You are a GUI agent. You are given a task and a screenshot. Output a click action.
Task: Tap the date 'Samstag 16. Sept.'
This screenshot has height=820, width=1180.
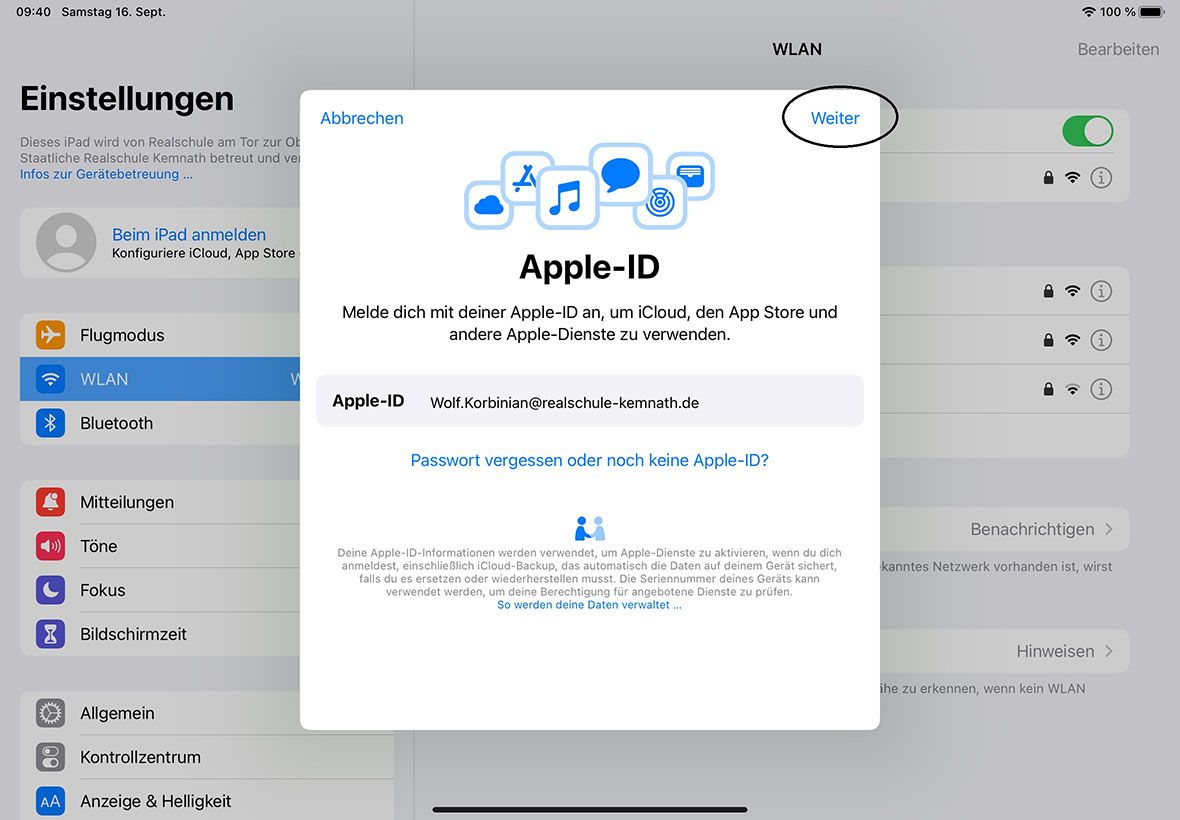tap(114, 12)
